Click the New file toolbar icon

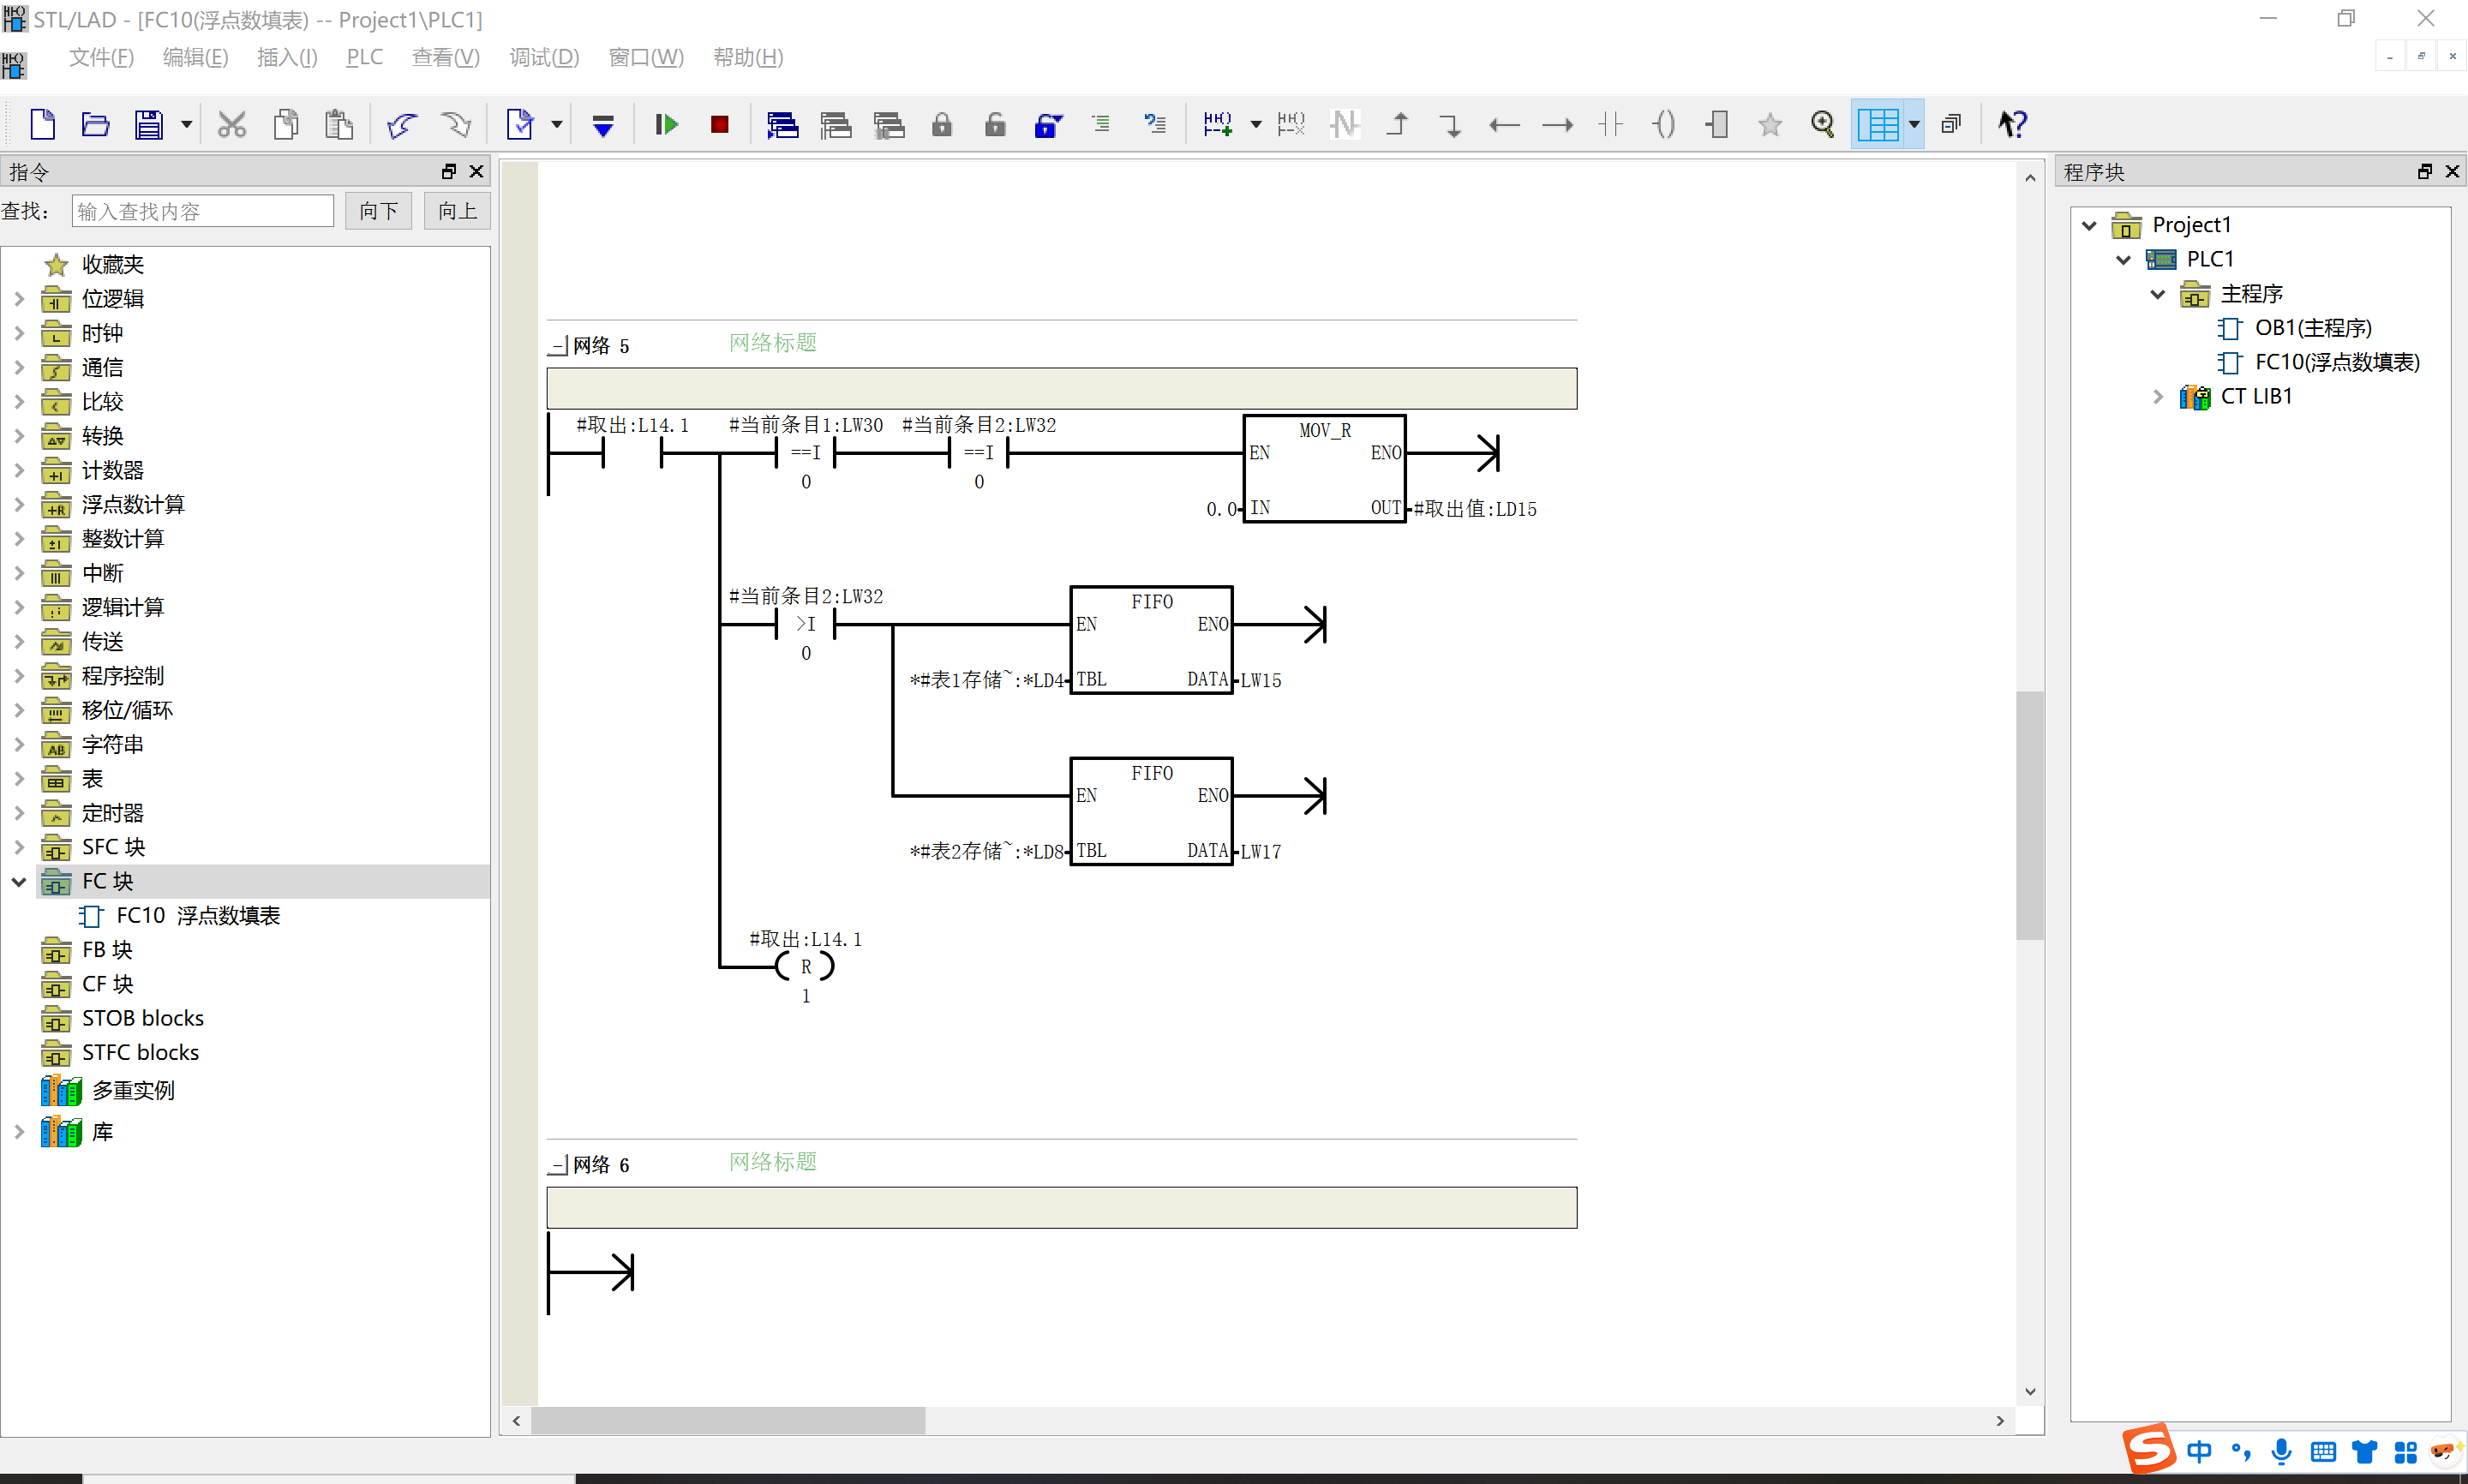[x=42, y=124]
